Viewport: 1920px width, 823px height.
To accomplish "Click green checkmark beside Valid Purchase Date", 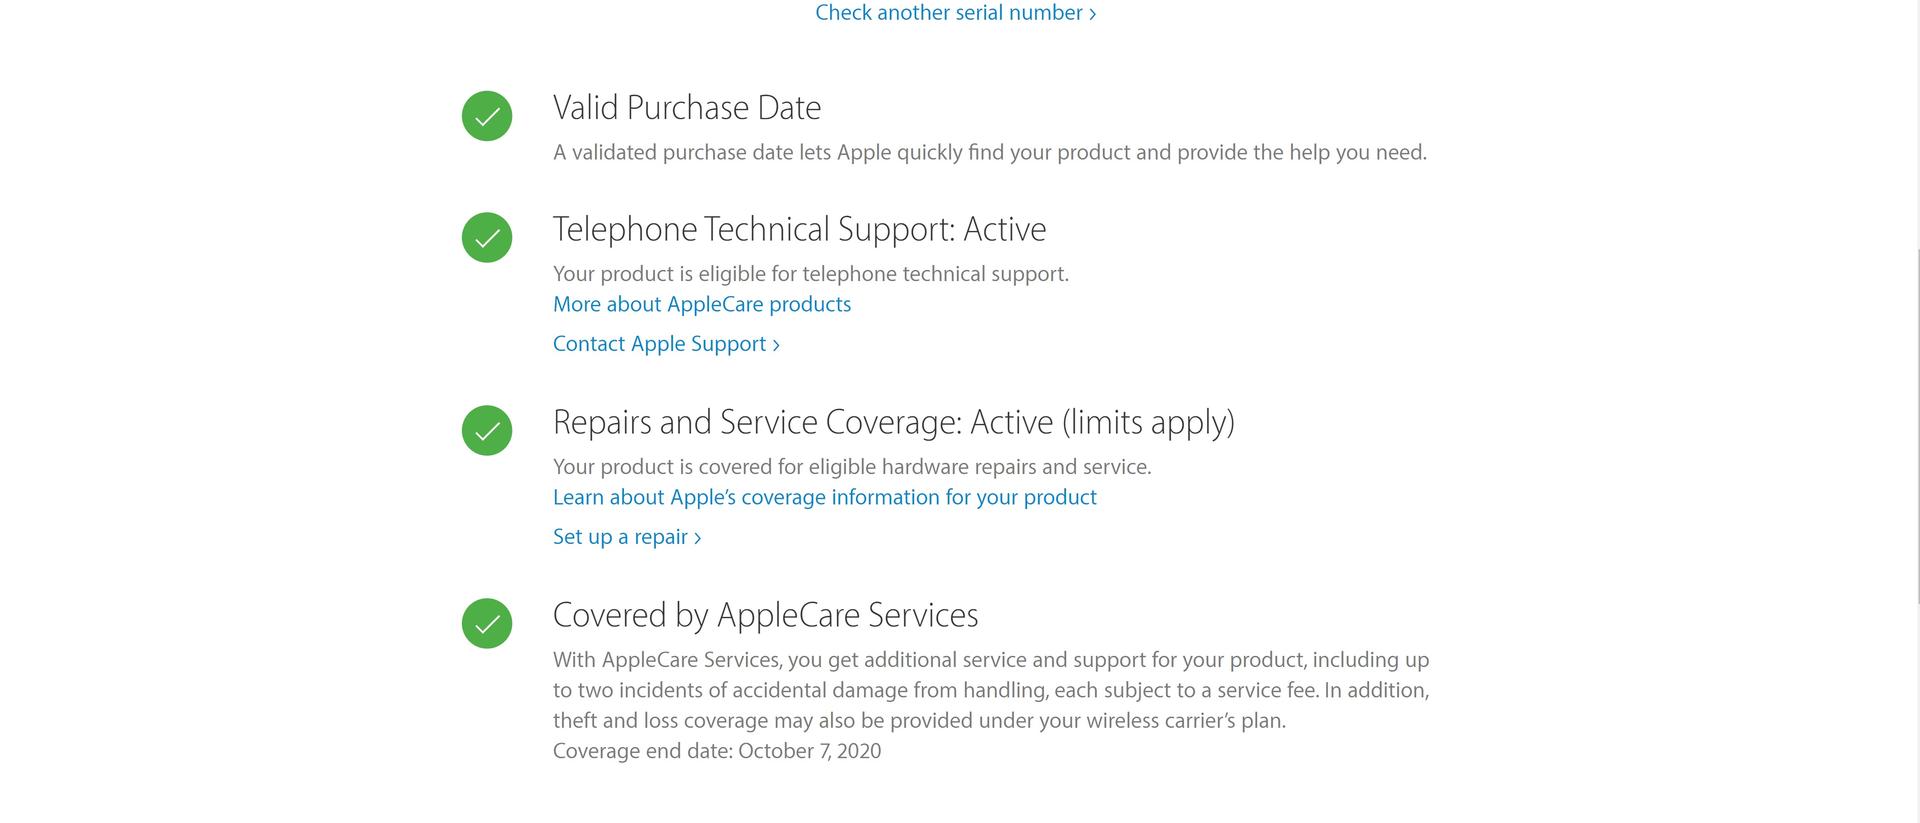I will [x=487, y=116].
